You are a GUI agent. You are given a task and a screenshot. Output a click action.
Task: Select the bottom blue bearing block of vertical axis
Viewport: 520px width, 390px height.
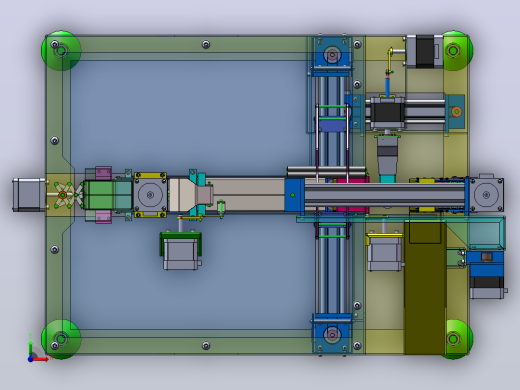tap(332, 333)
